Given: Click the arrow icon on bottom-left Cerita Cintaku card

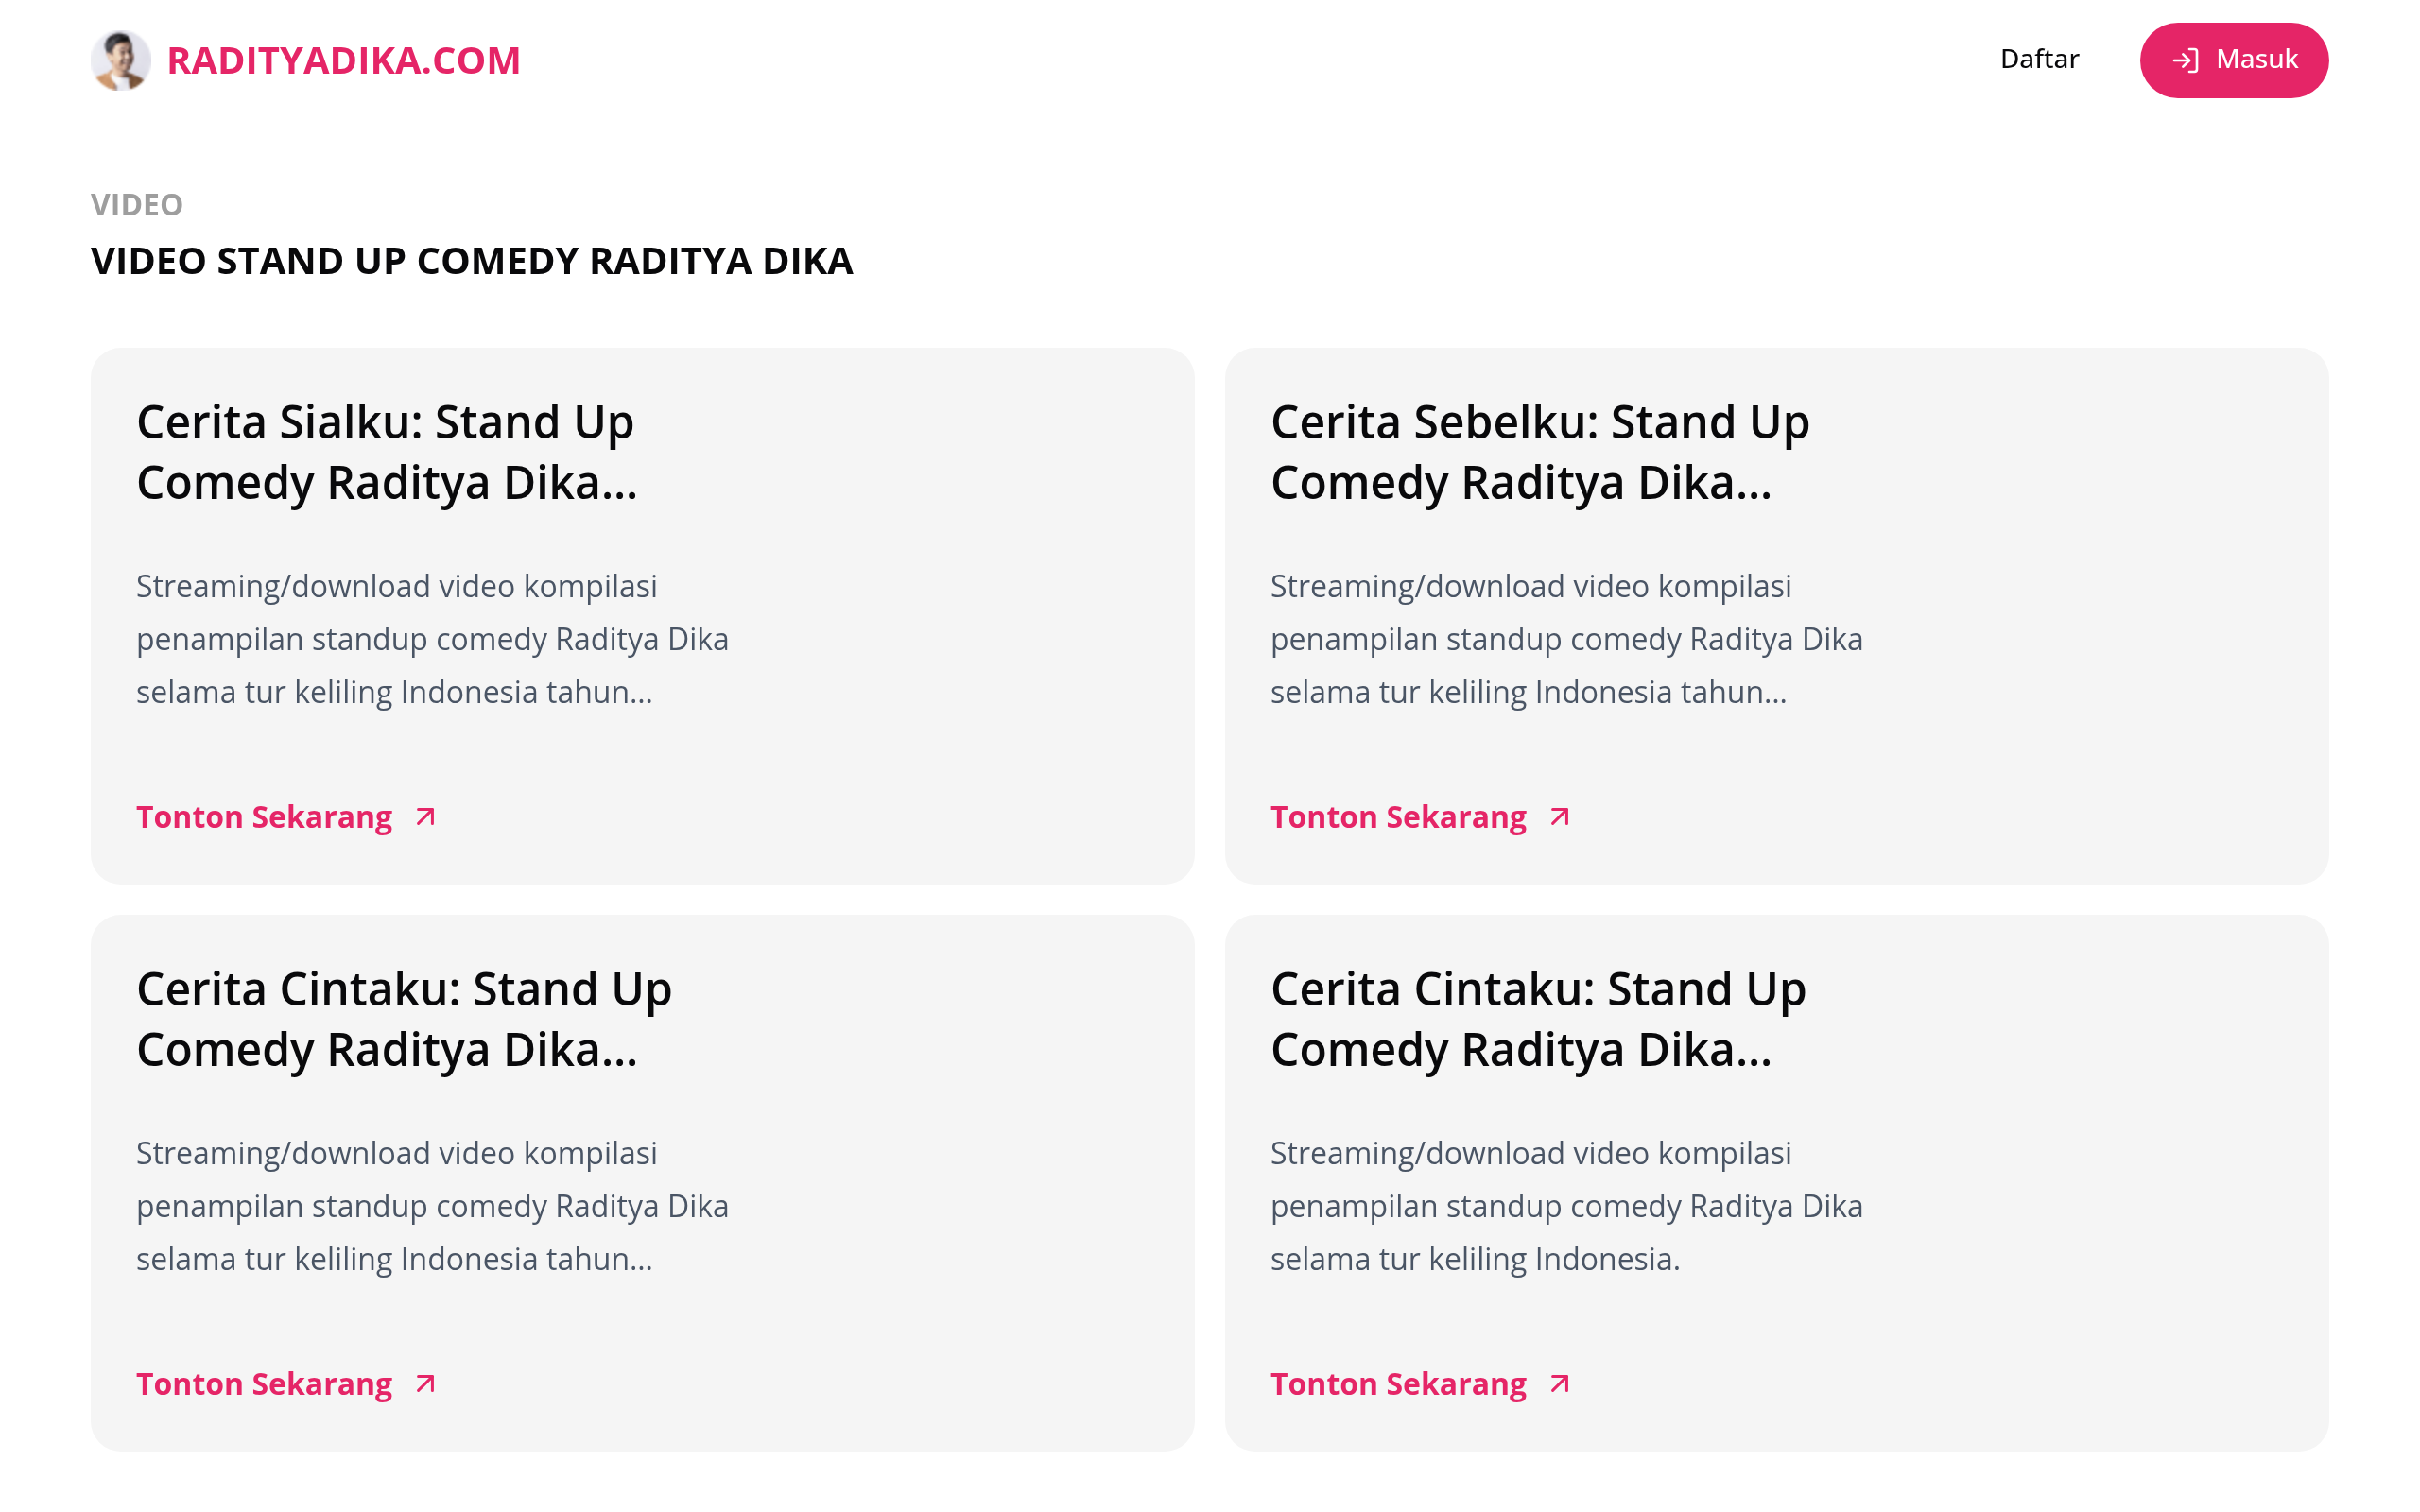Looking at the screenshot, I should point(424,1384).
